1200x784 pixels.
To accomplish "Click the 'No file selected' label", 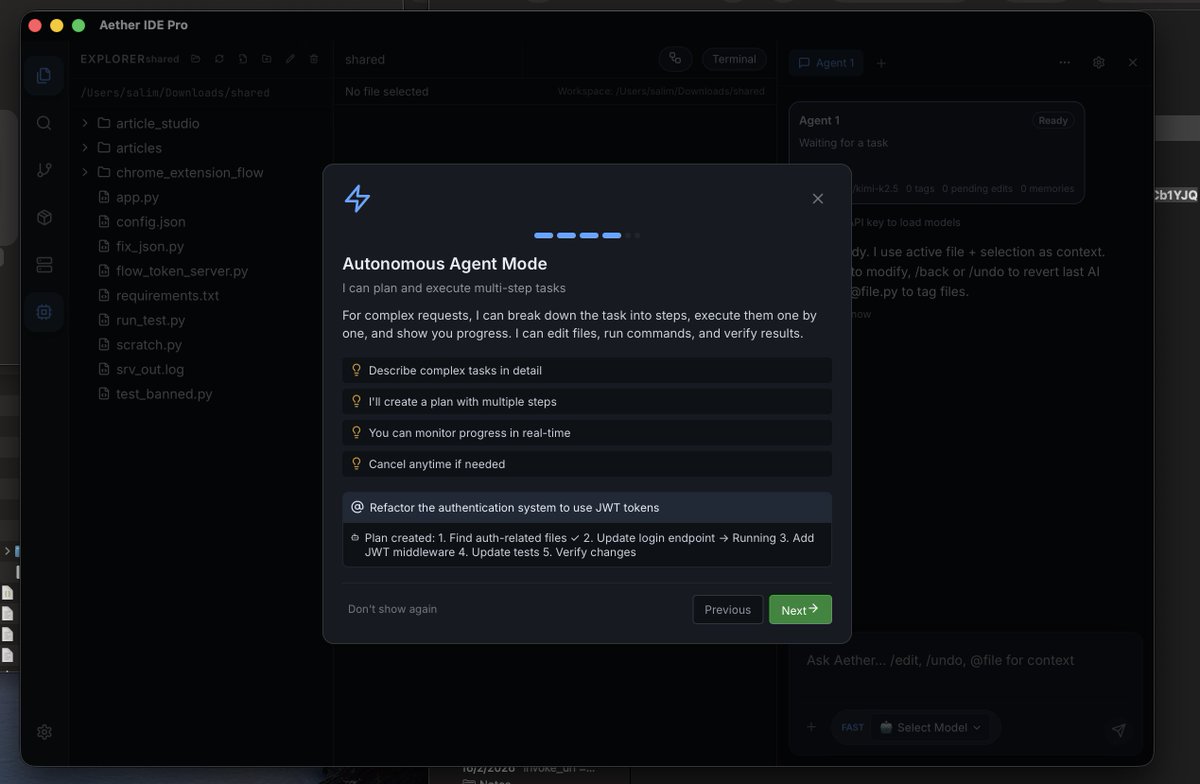I will click(x=386, y=92).
